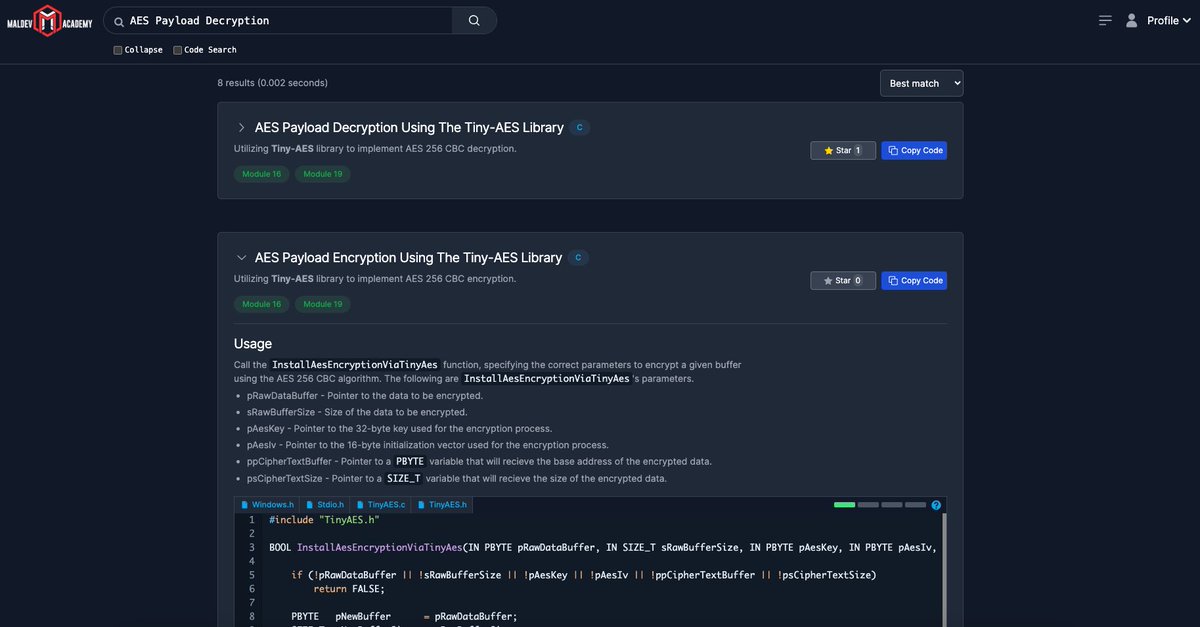
Task: Enable the Collapse checkbox
Action: tap(118, 50)
